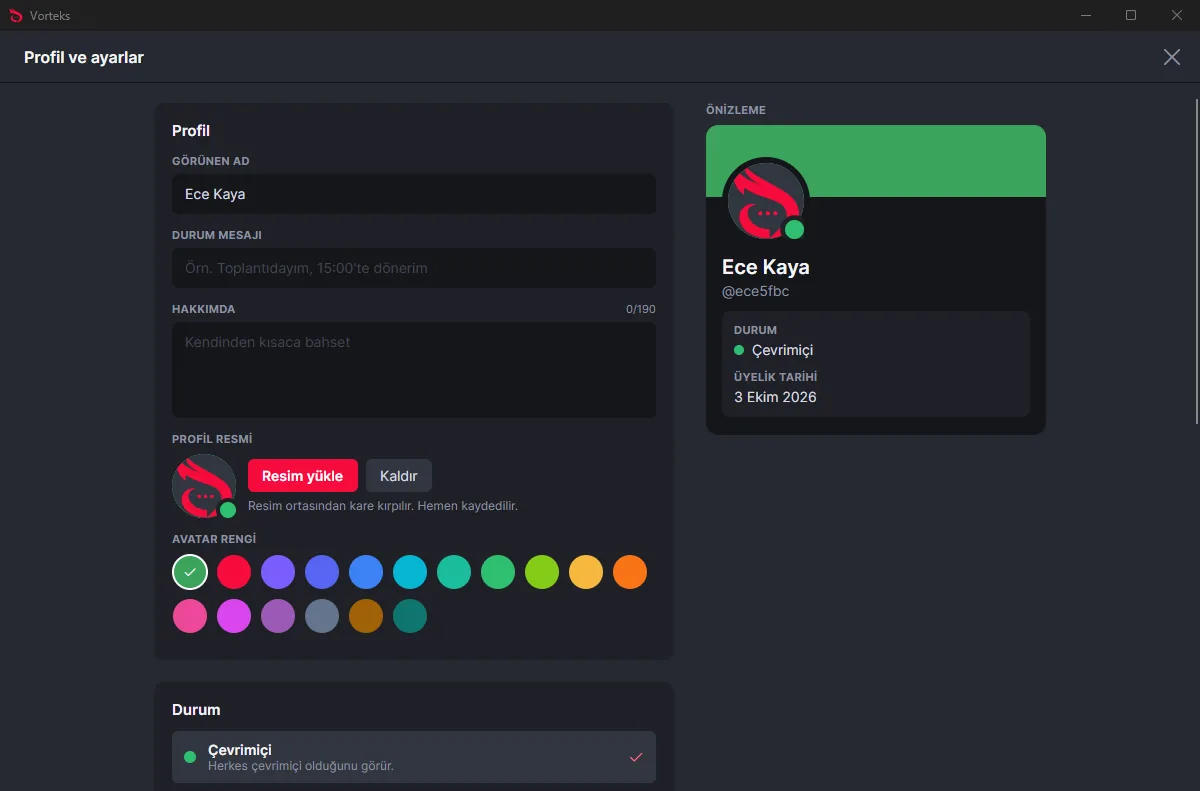Pick the violet avatar color swatch
1200x791 pixels.
(278, 572)
